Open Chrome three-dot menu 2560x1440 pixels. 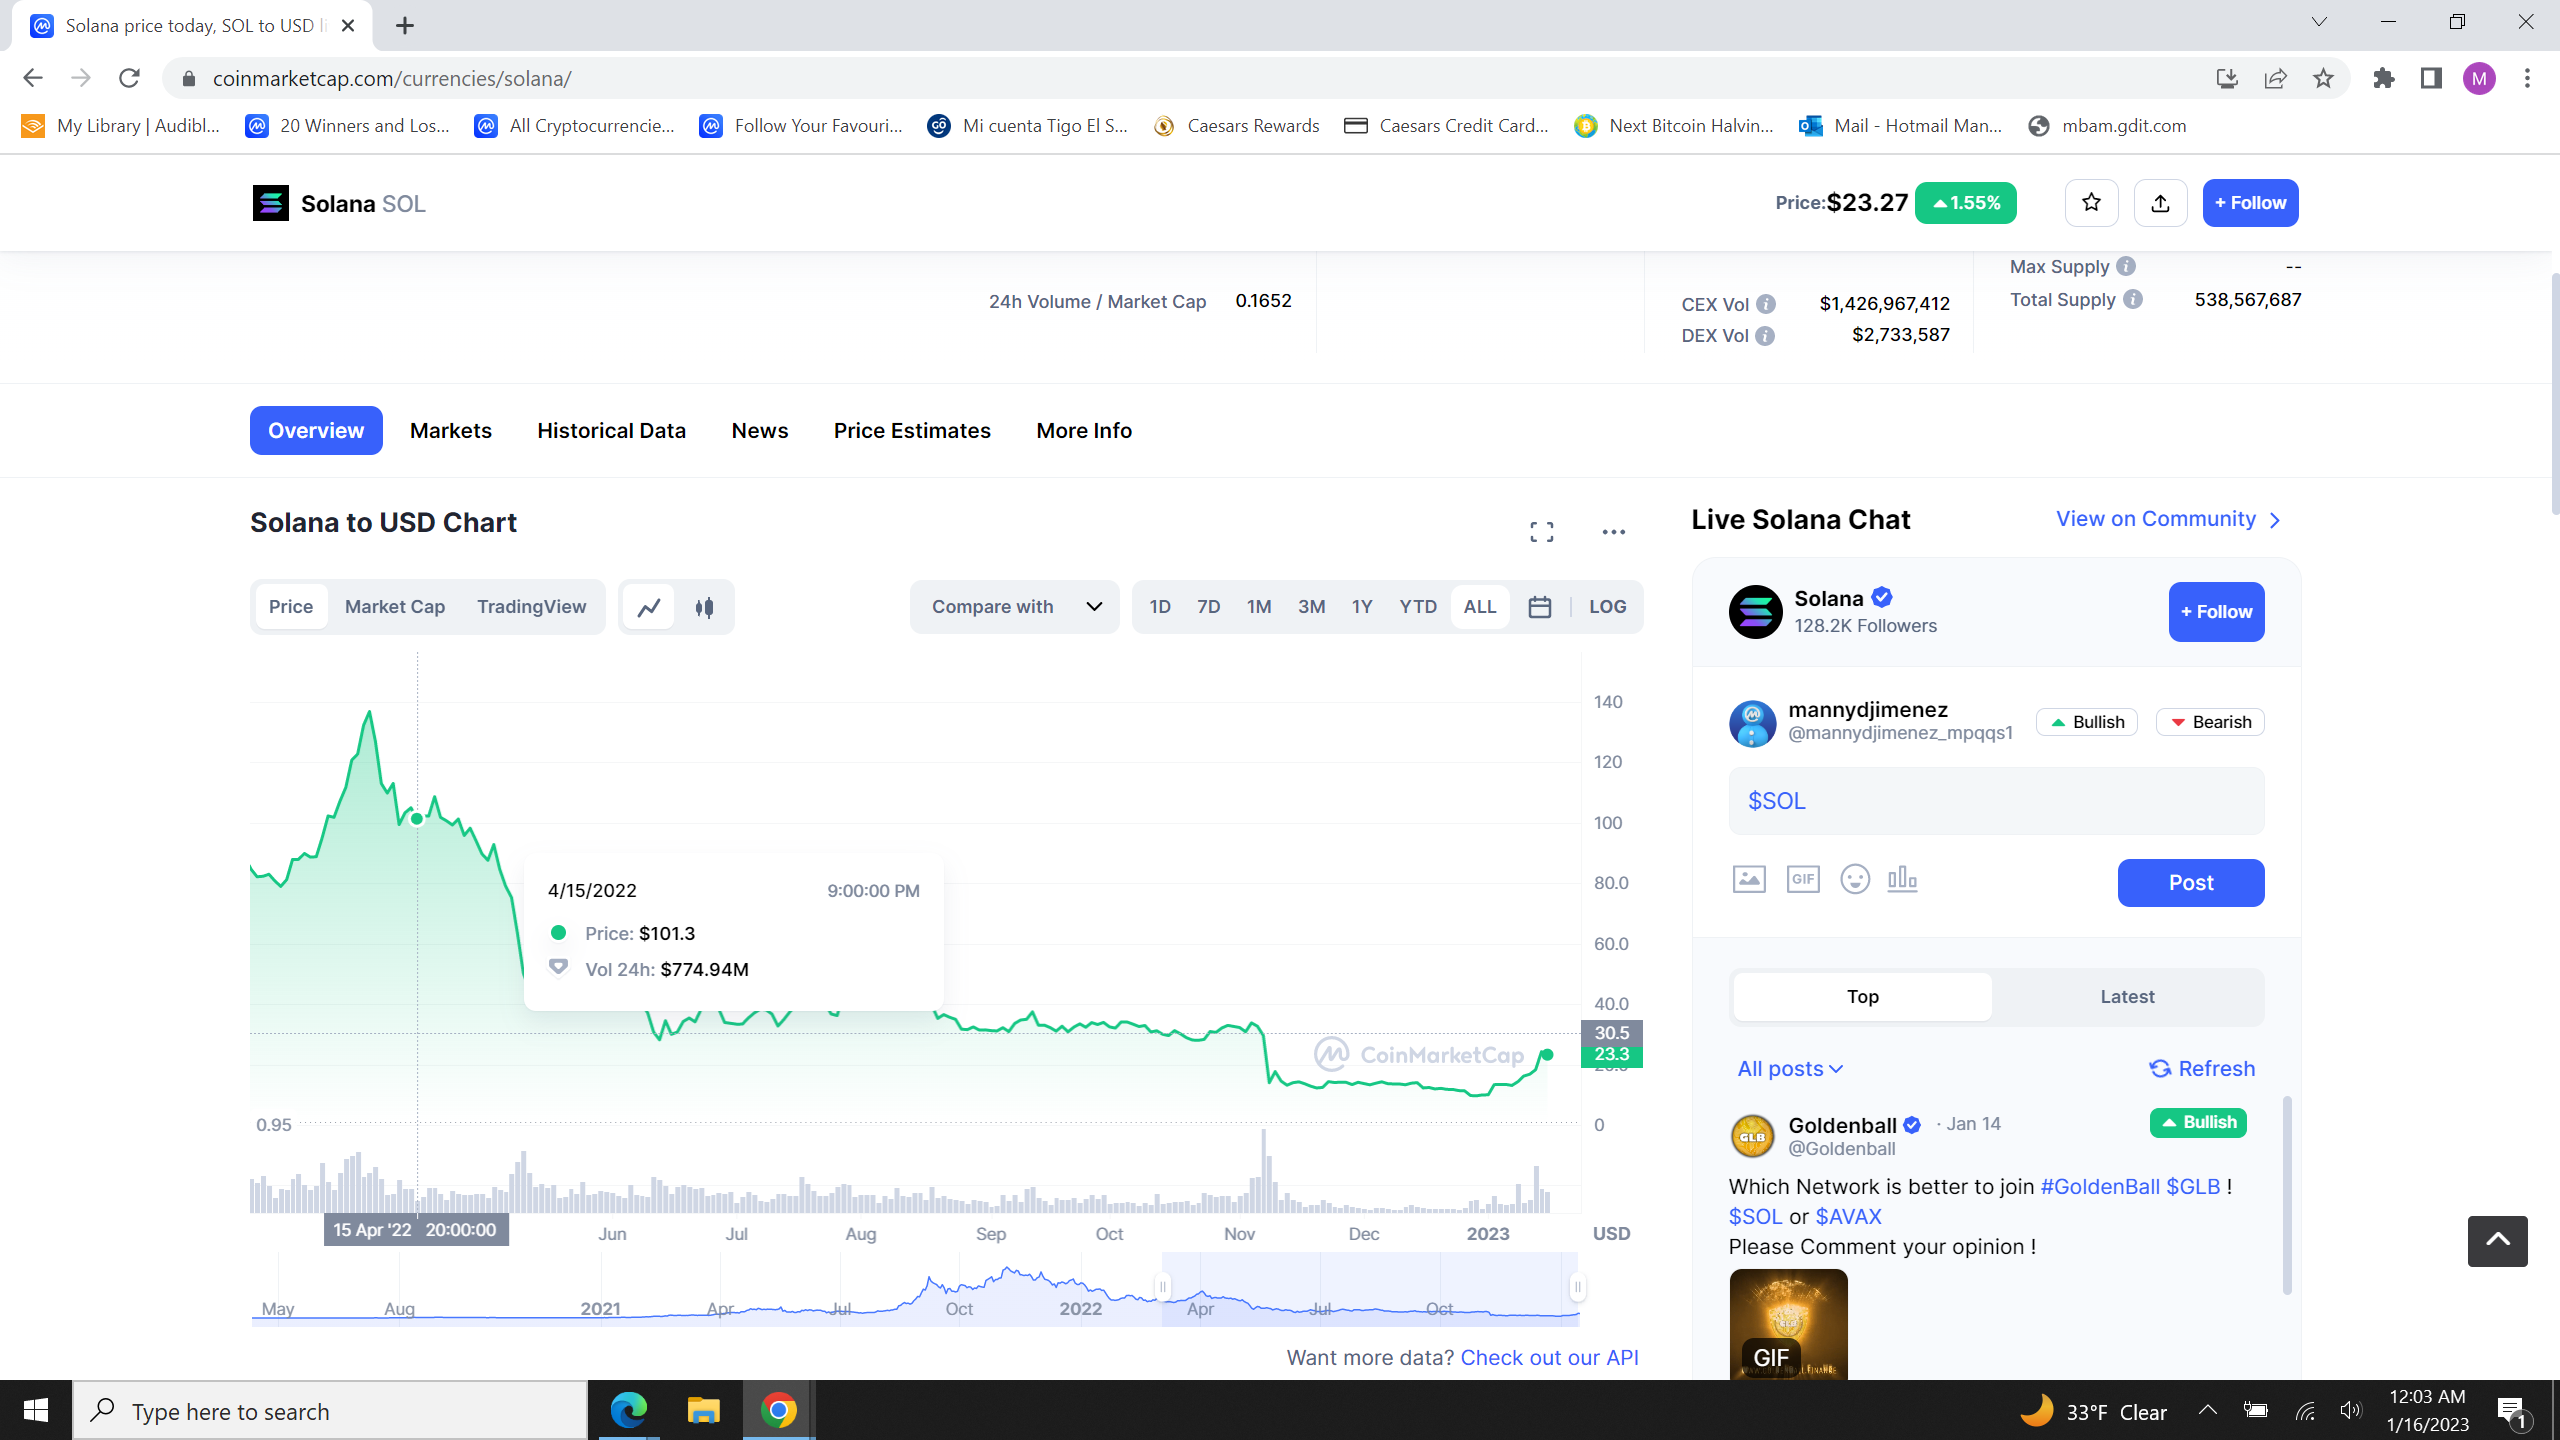click(x=2527, y=78)
